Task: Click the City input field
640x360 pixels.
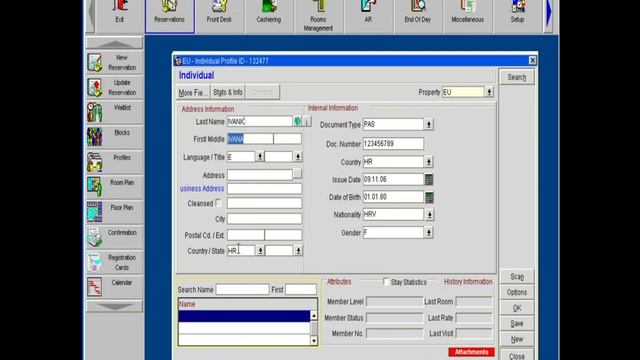Action: pyautogui.click(x=264, y=219)
